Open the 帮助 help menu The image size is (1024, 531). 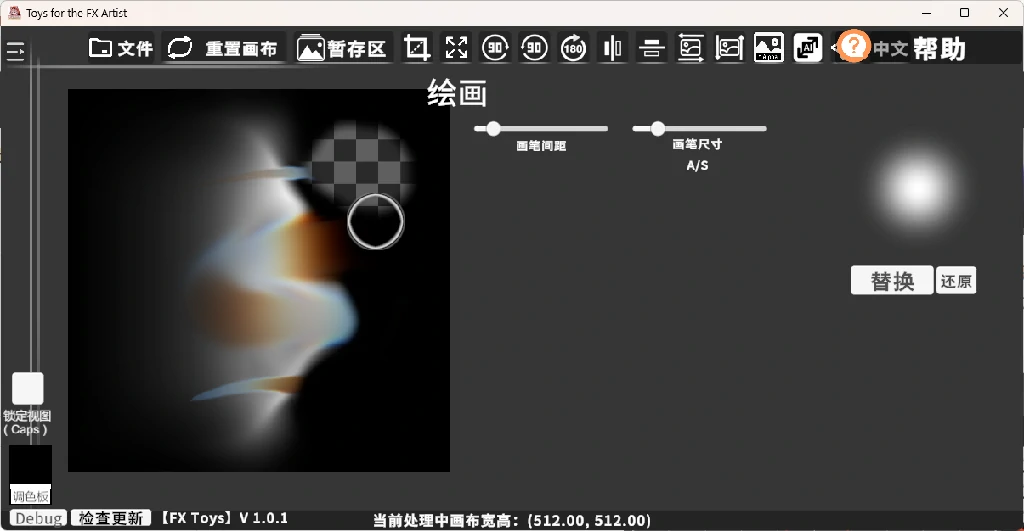tap(939, 49)
